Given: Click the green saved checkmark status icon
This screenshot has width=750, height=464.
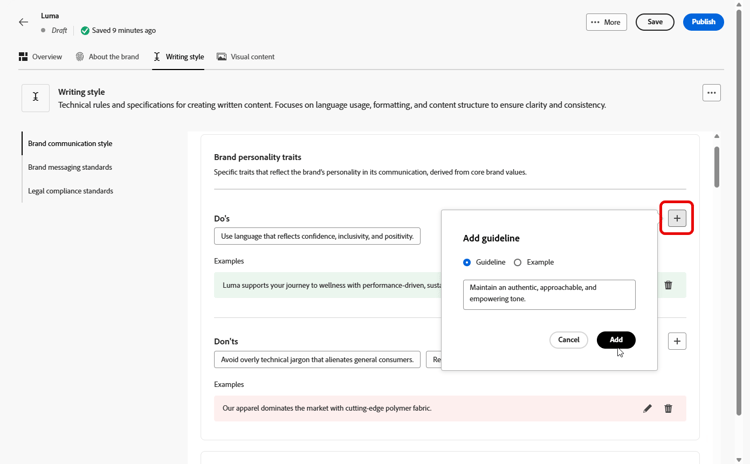Looking at the screenshot, I should 85,31.
